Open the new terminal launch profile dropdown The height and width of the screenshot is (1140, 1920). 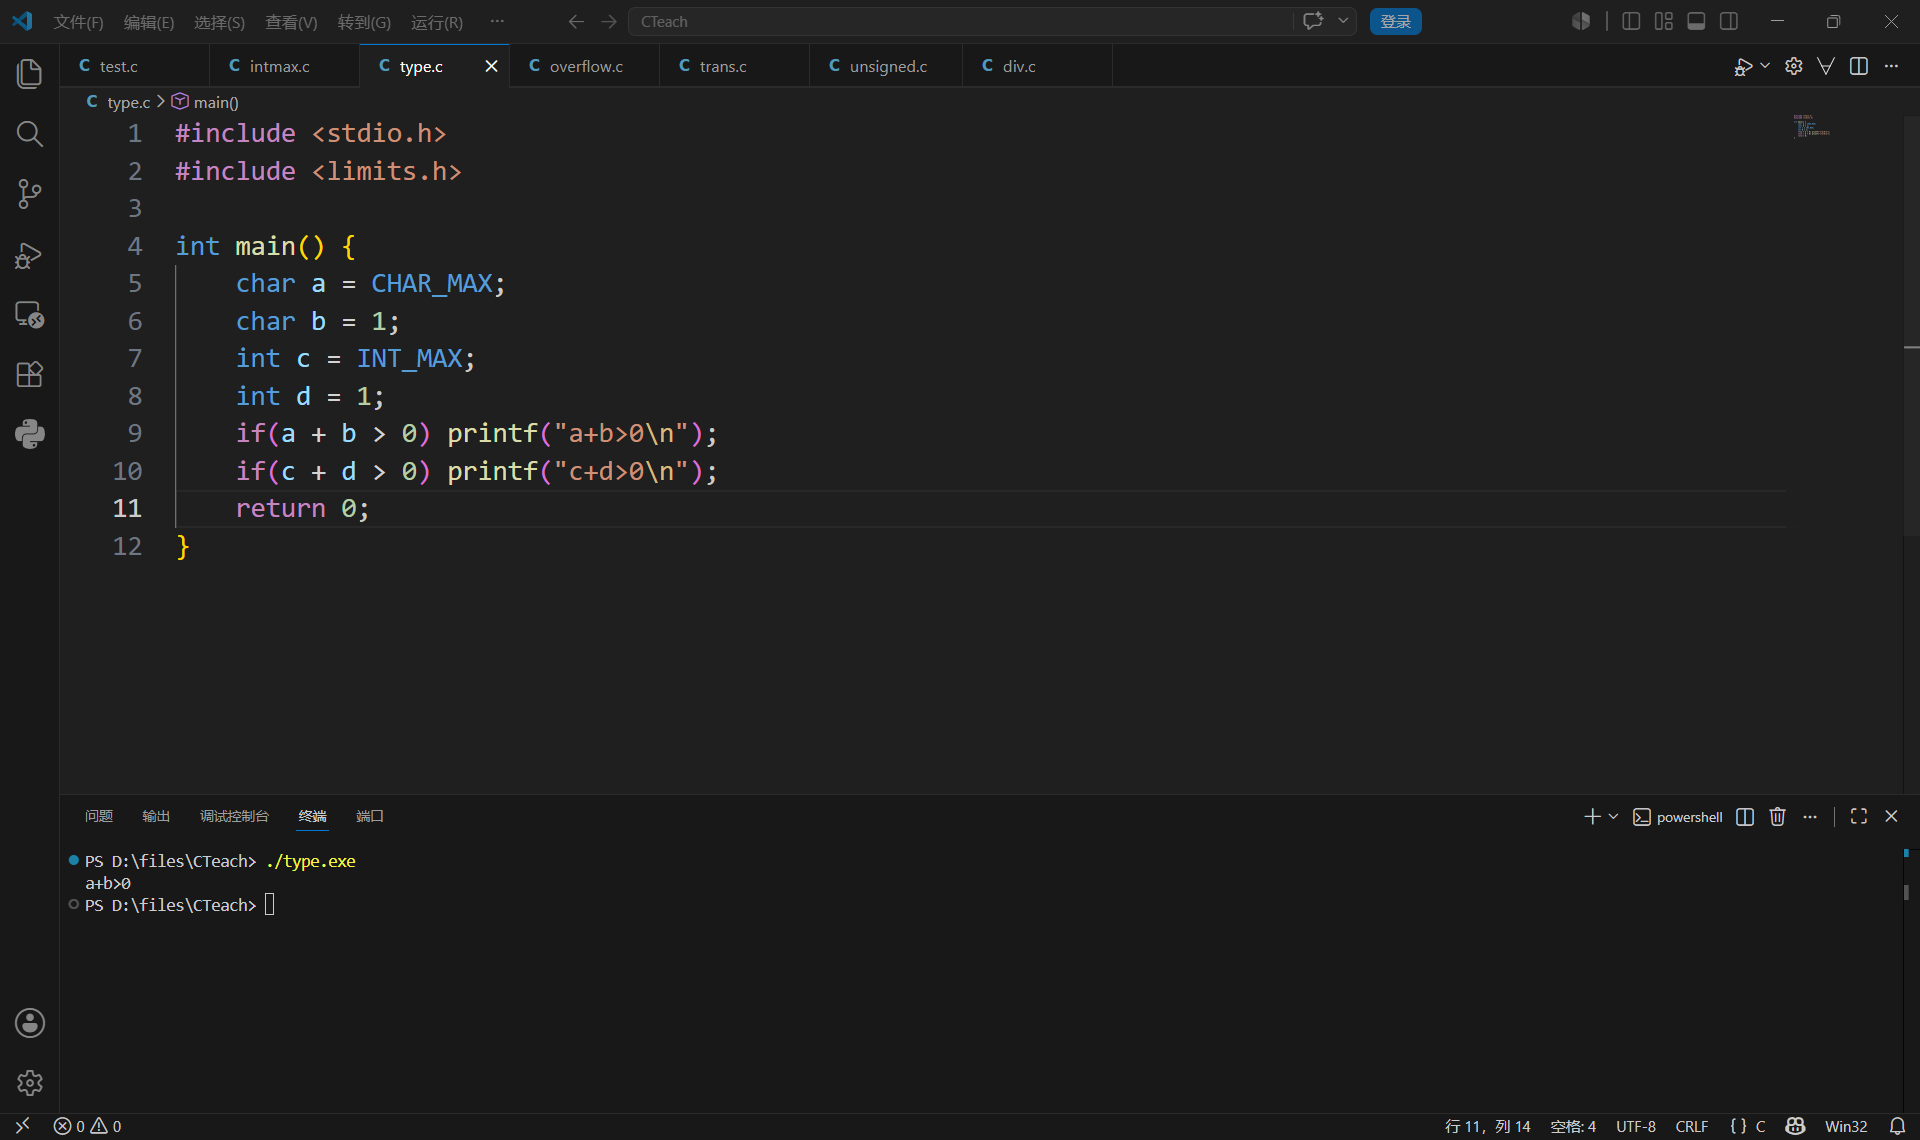pyautogui.click(x=1613, y=817)
